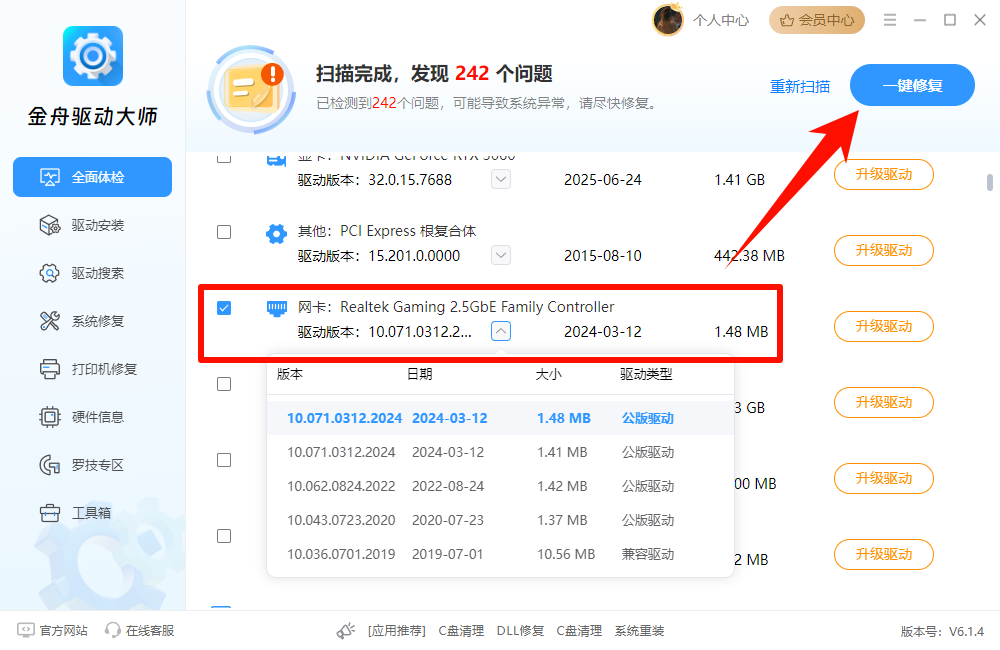Switch to 系统修复
The image size is (1000, 650).
pos(92,321)
